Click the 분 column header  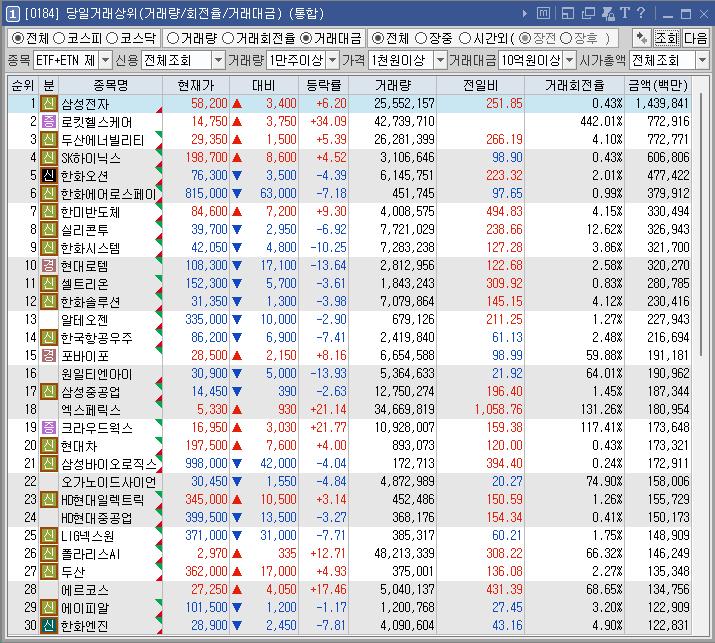48,85
